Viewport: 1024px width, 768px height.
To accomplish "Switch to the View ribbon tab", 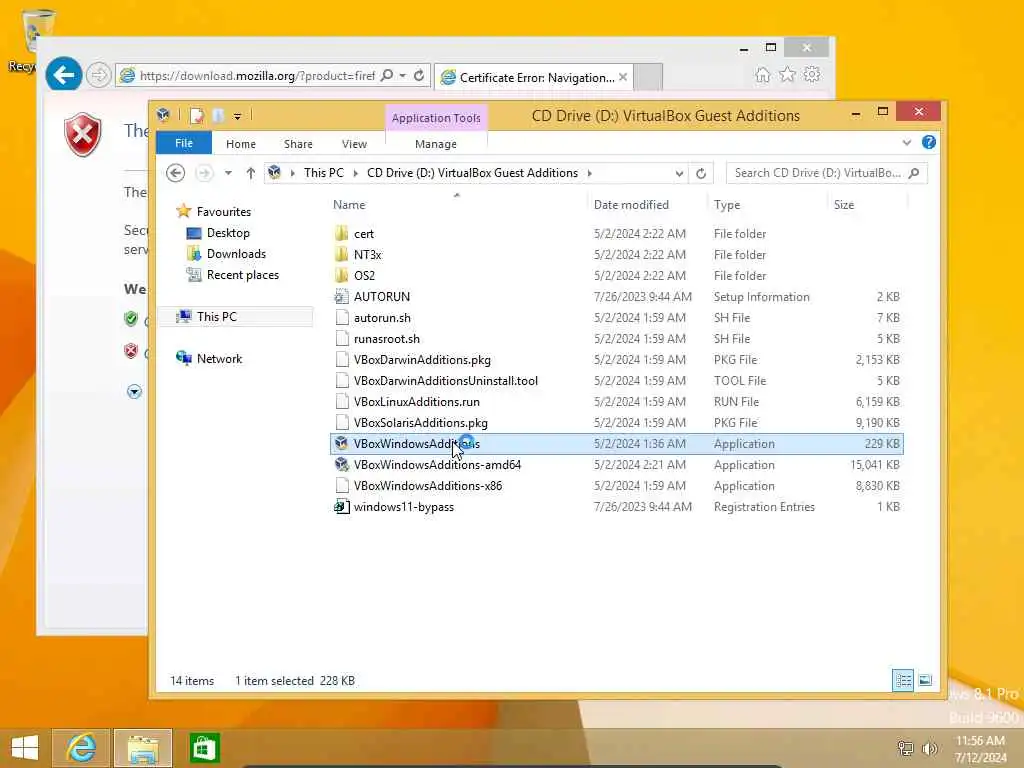I will point(354,144).
